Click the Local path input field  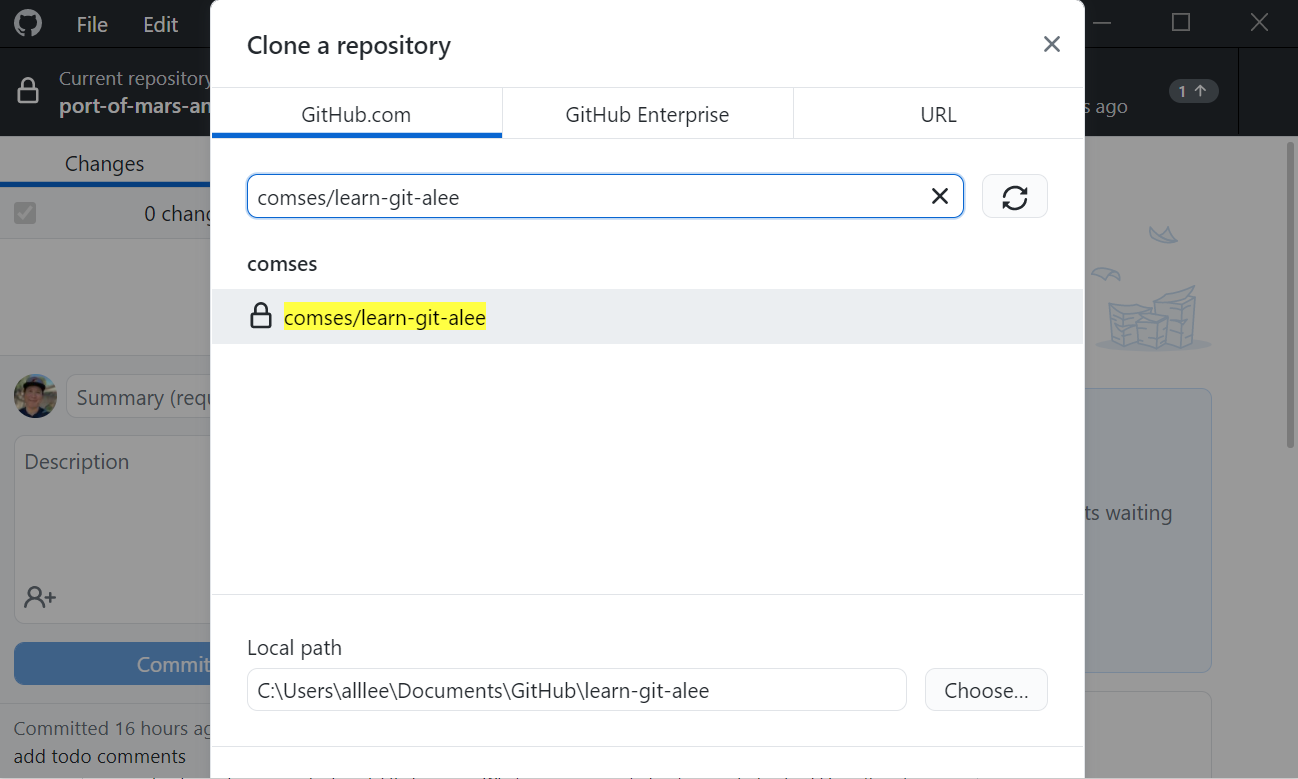[576, 690]
